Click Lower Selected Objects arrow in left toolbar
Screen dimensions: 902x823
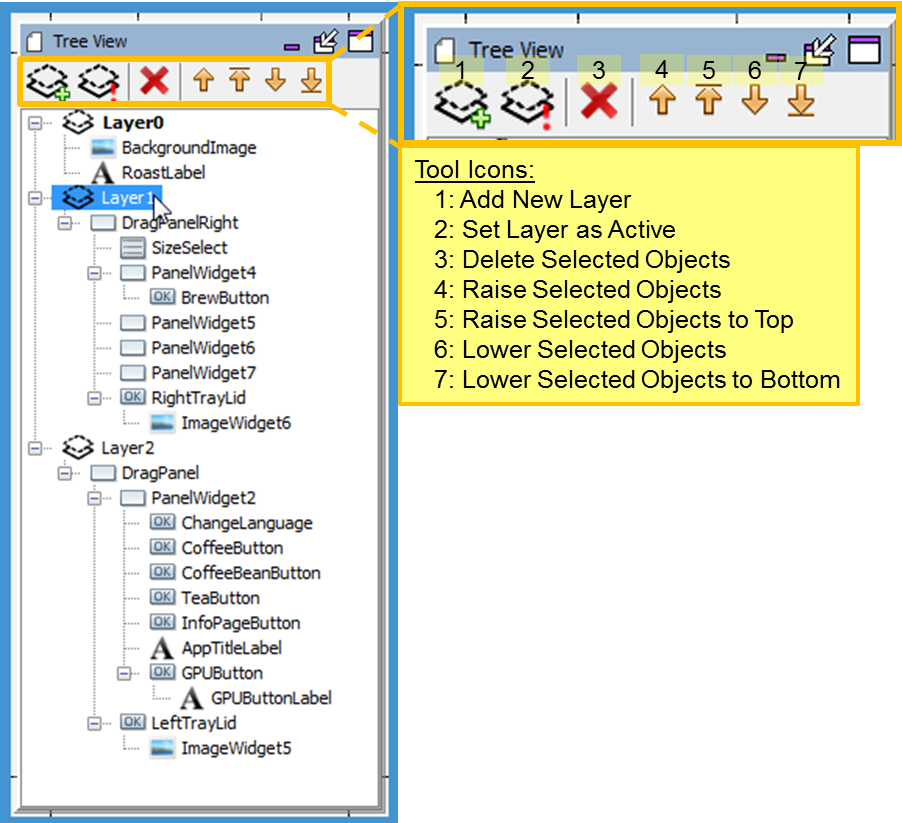click(x=276, y=80)
